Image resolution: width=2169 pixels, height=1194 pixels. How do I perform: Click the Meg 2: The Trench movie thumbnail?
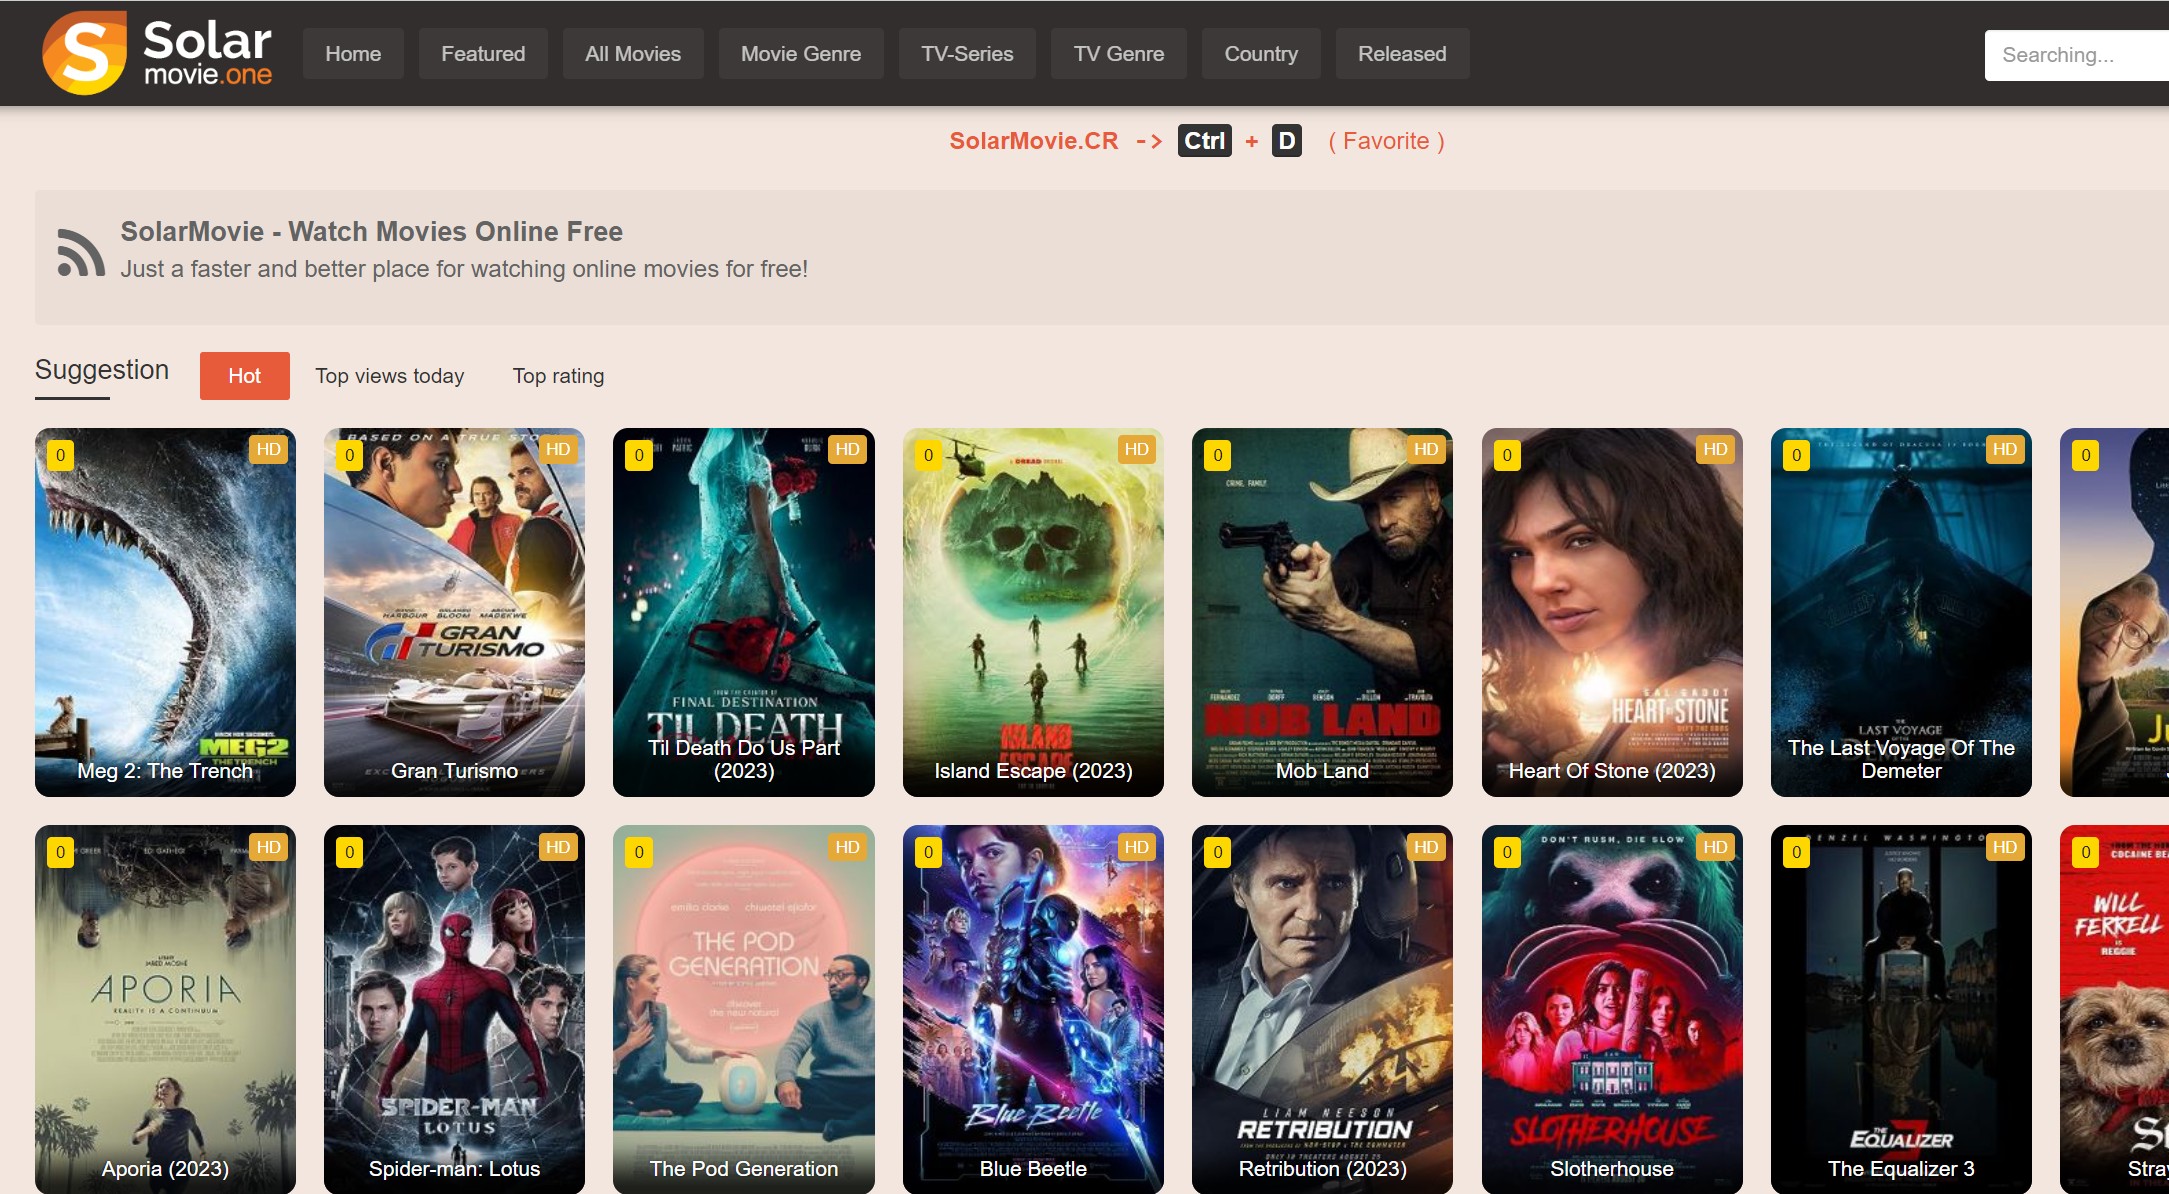coord(163,610)
